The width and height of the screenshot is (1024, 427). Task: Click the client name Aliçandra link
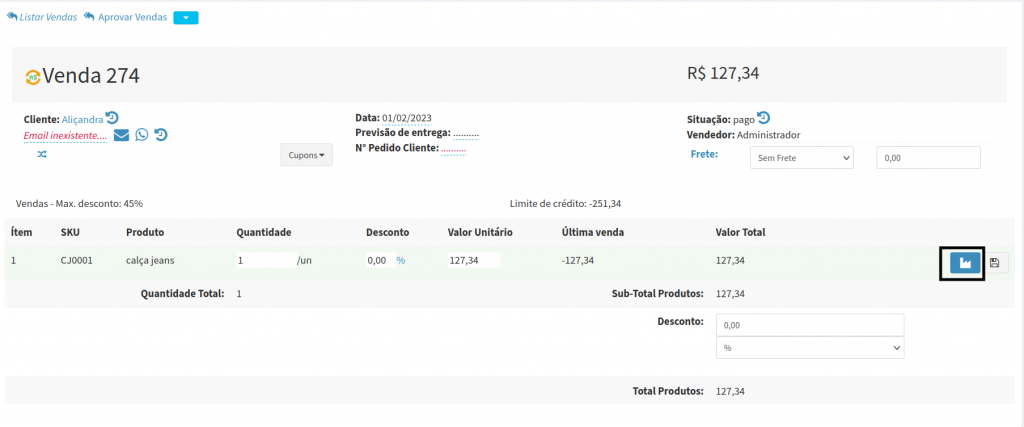tap(82, 119)
